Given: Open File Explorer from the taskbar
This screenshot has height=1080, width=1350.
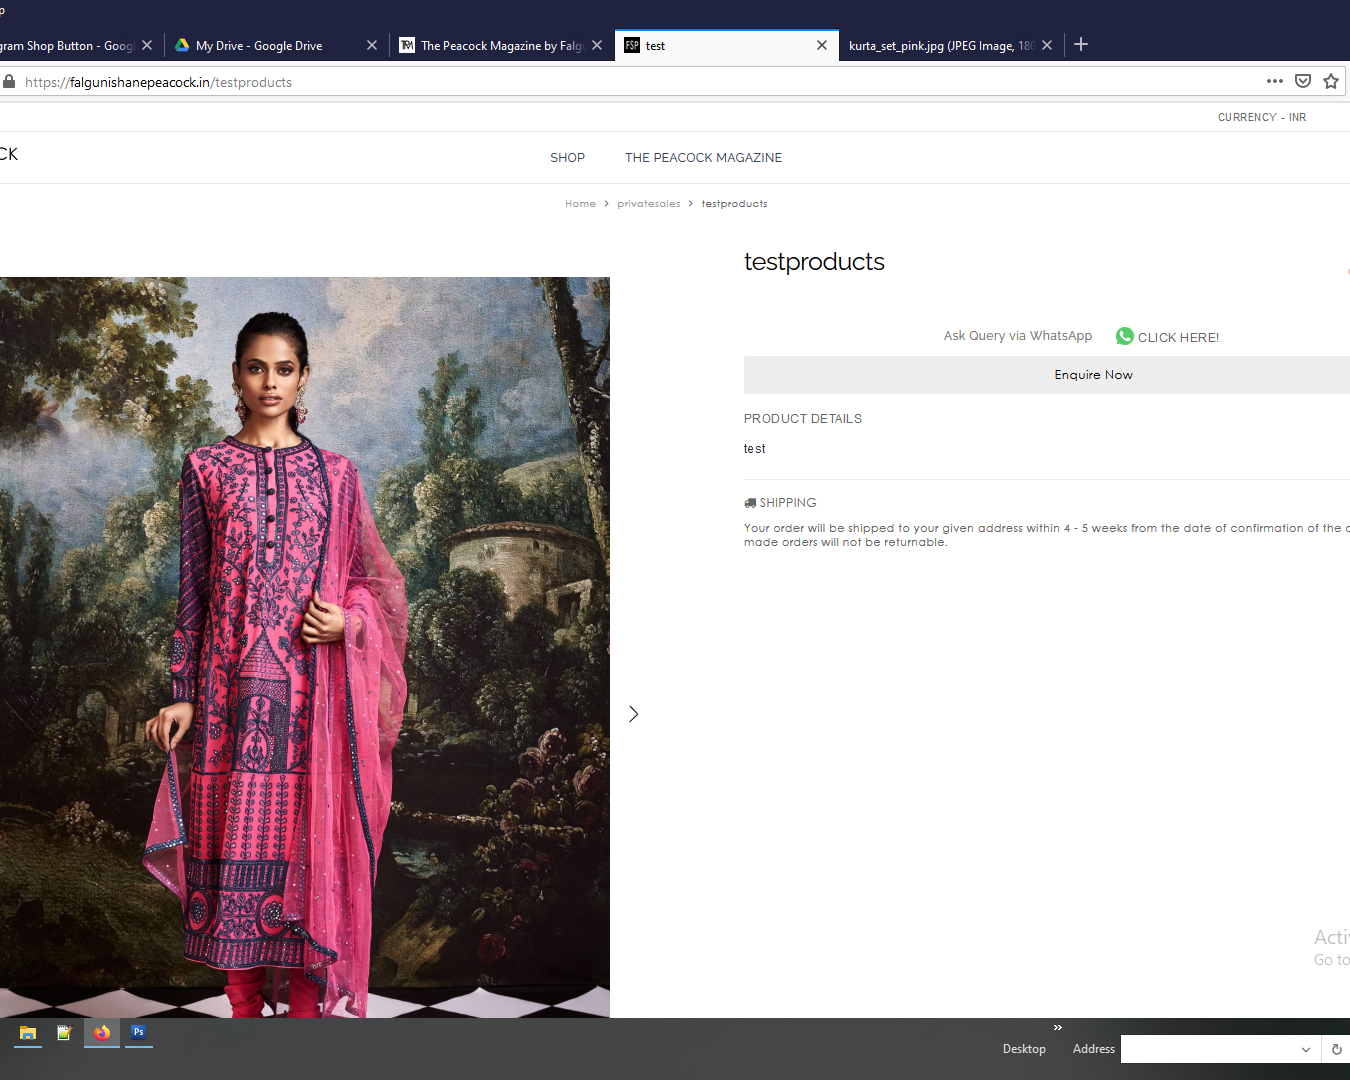Looking at the screenshot, I should pyautogui.click(x=28, y=1033).
